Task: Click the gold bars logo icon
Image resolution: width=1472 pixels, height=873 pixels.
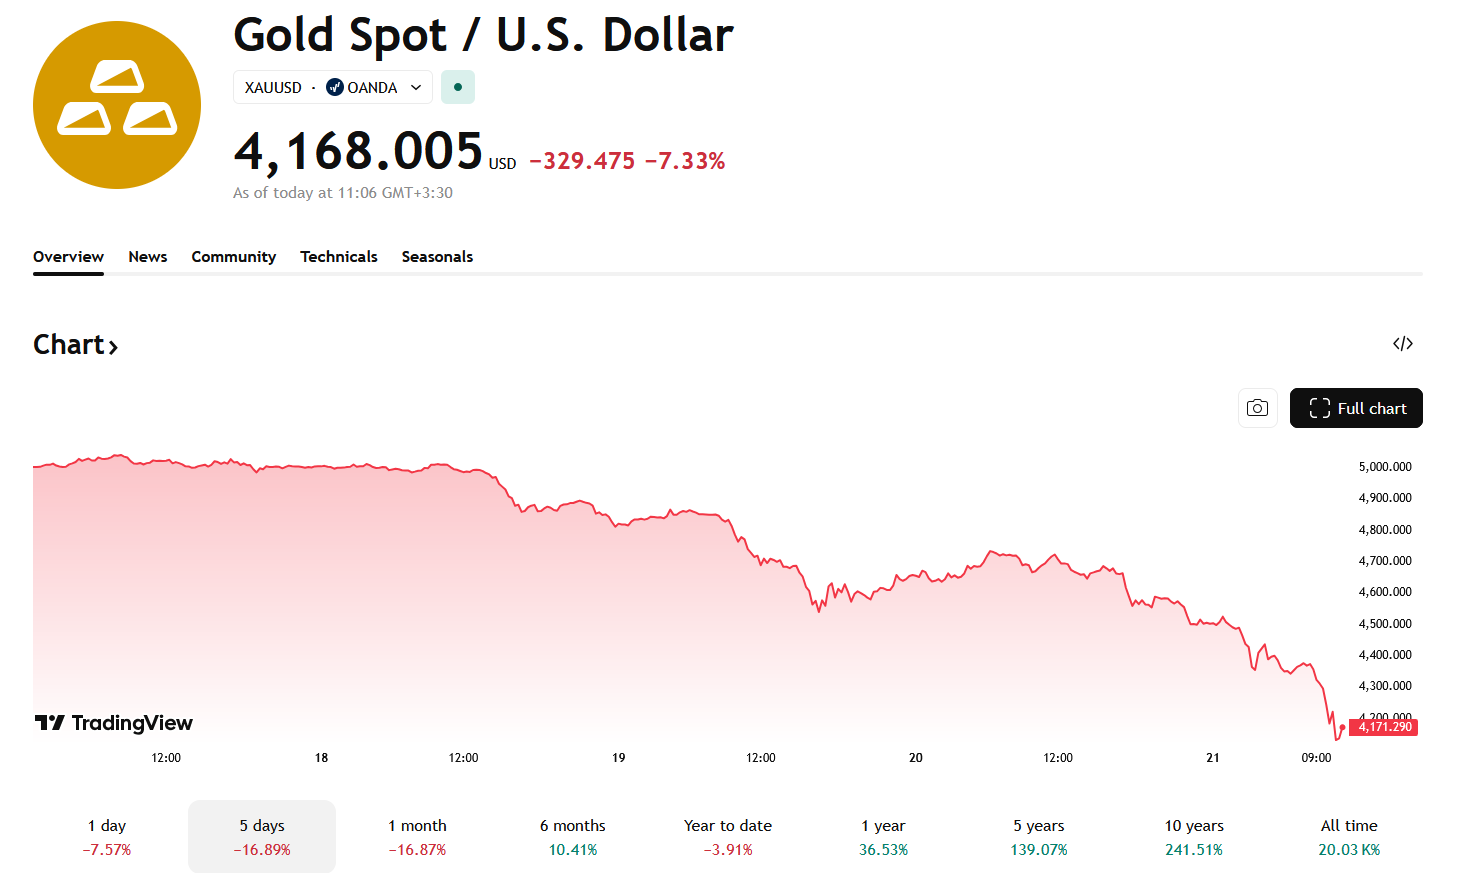Action: (117, 105)
